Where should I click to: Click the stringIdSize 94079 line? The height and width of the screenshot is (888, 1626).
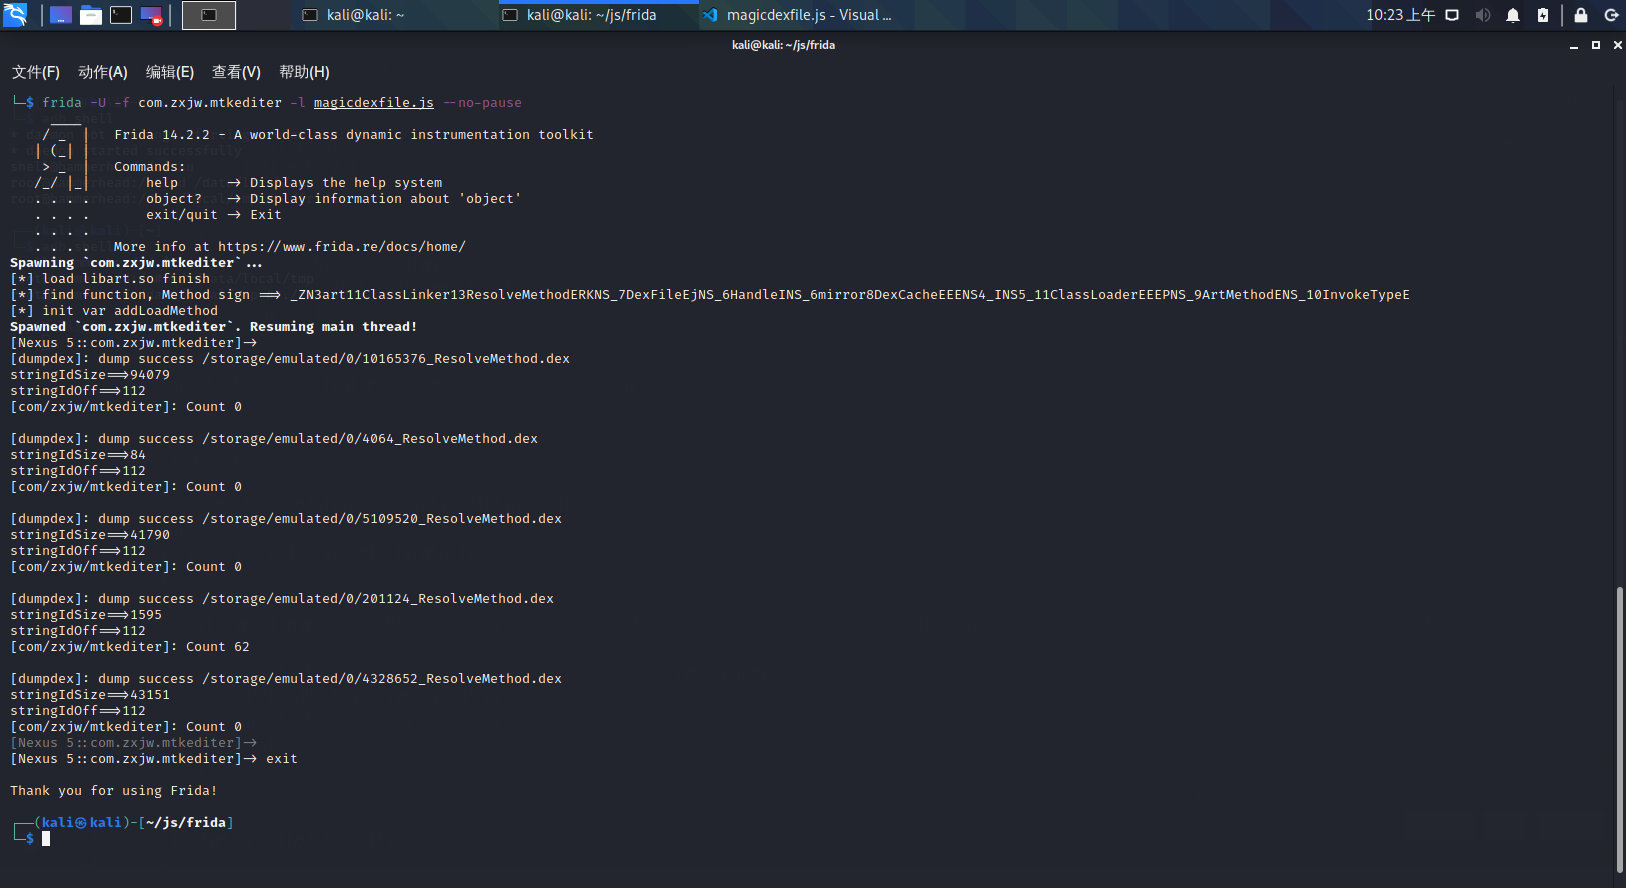coord(90,375)
